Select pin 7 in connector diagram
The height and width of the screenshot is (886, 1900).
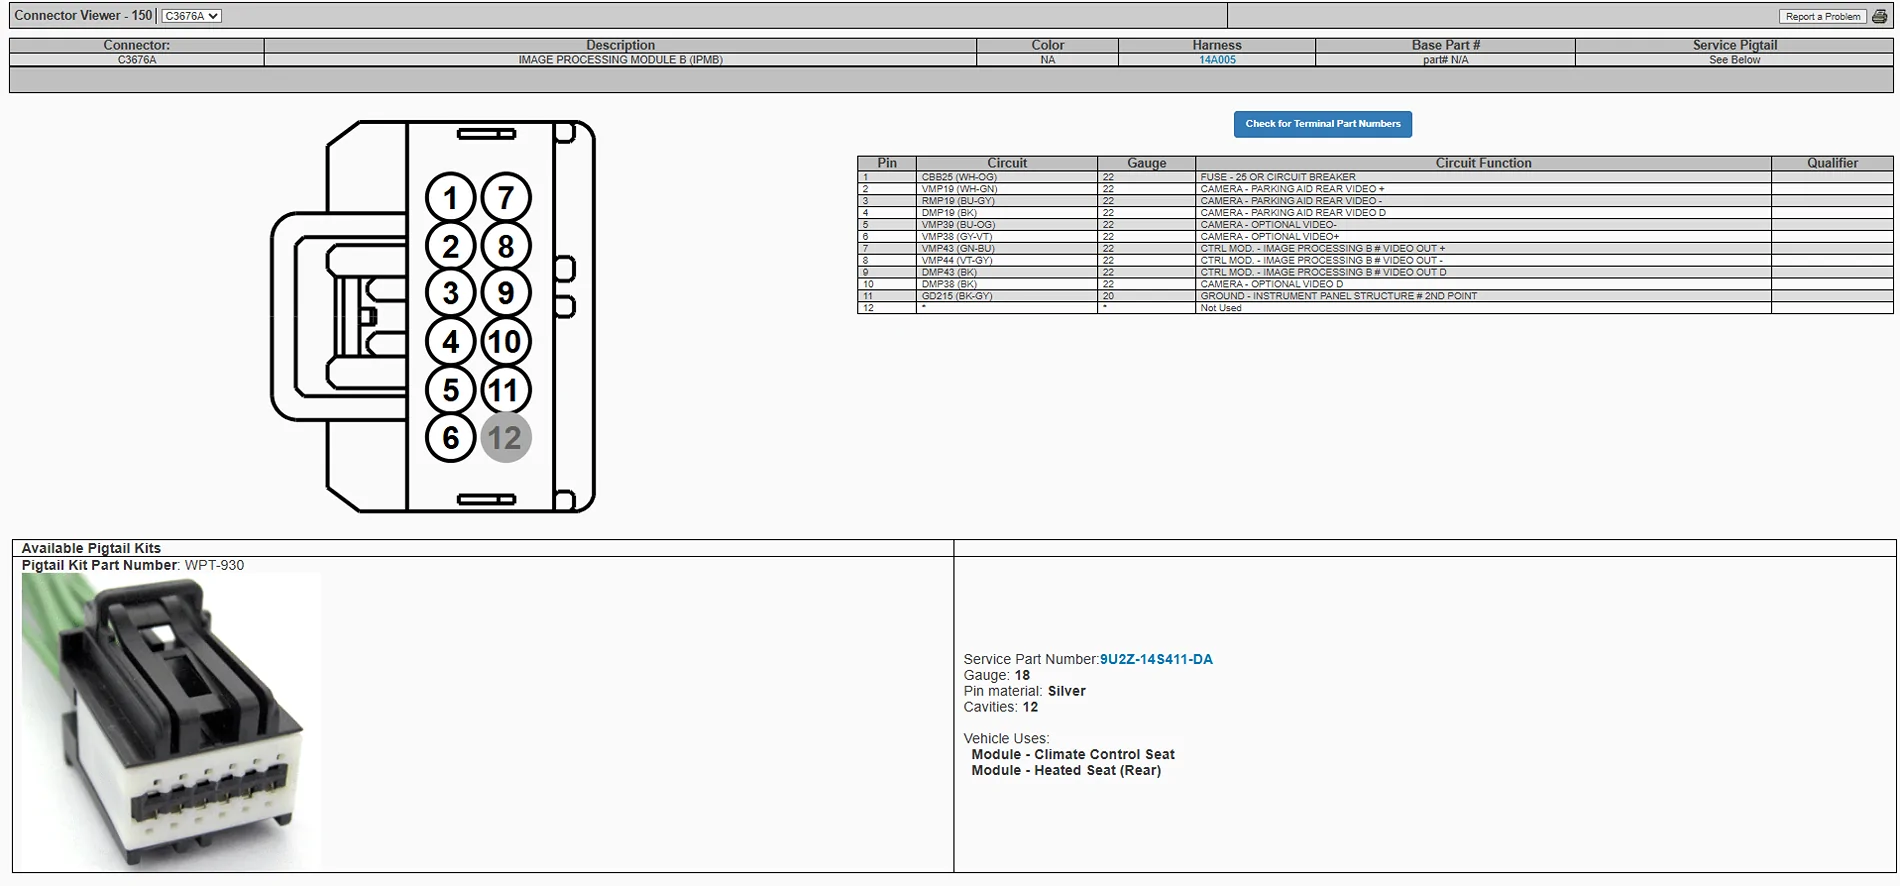(x=506, y=198)
